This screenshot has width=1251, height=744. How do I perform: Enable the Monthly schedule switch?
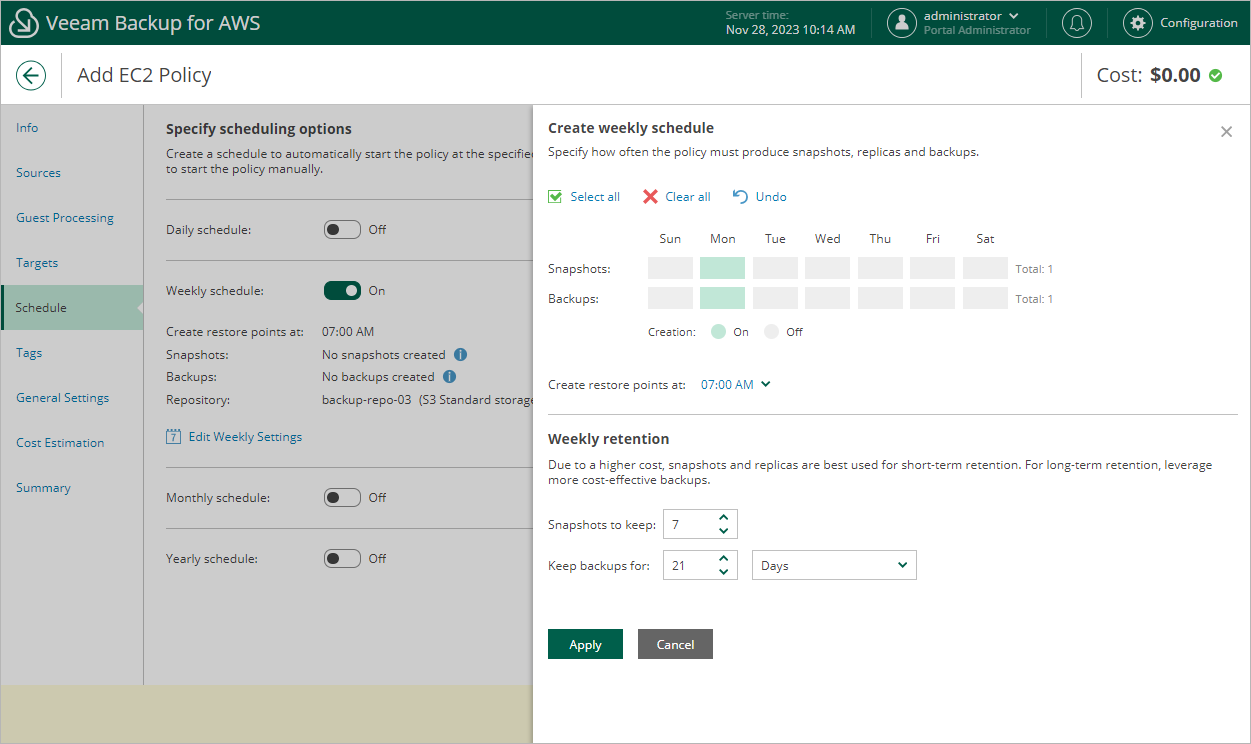(x=342, y=498)
